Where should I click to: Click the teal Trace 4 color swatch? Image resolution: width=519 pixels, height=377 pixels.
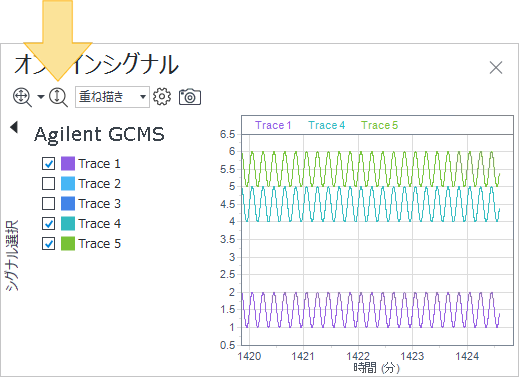68,224
